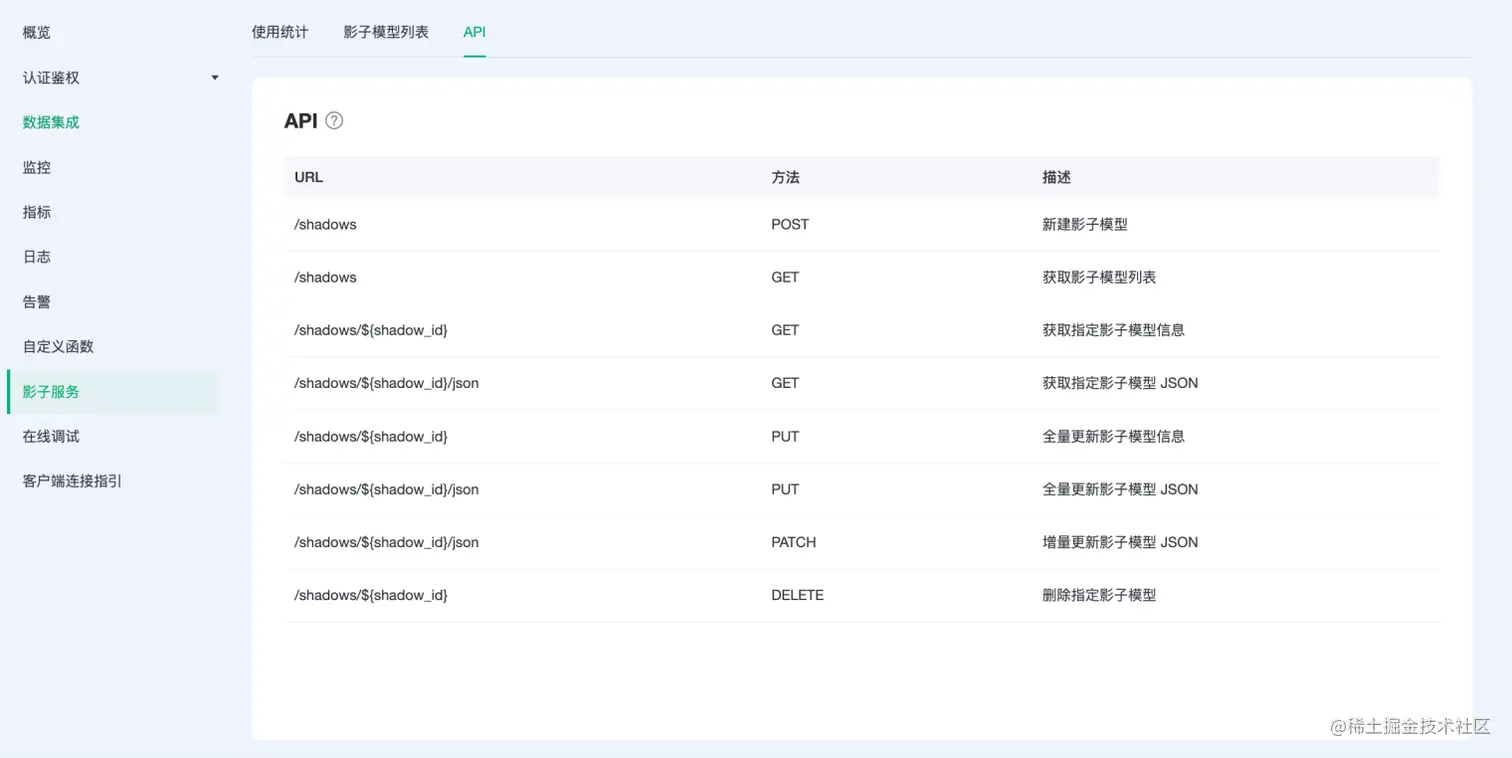This screenshot has height=758, width=1512.
Task: Select 数据集成 in the navigation
Action: click(x=51, y=122)
